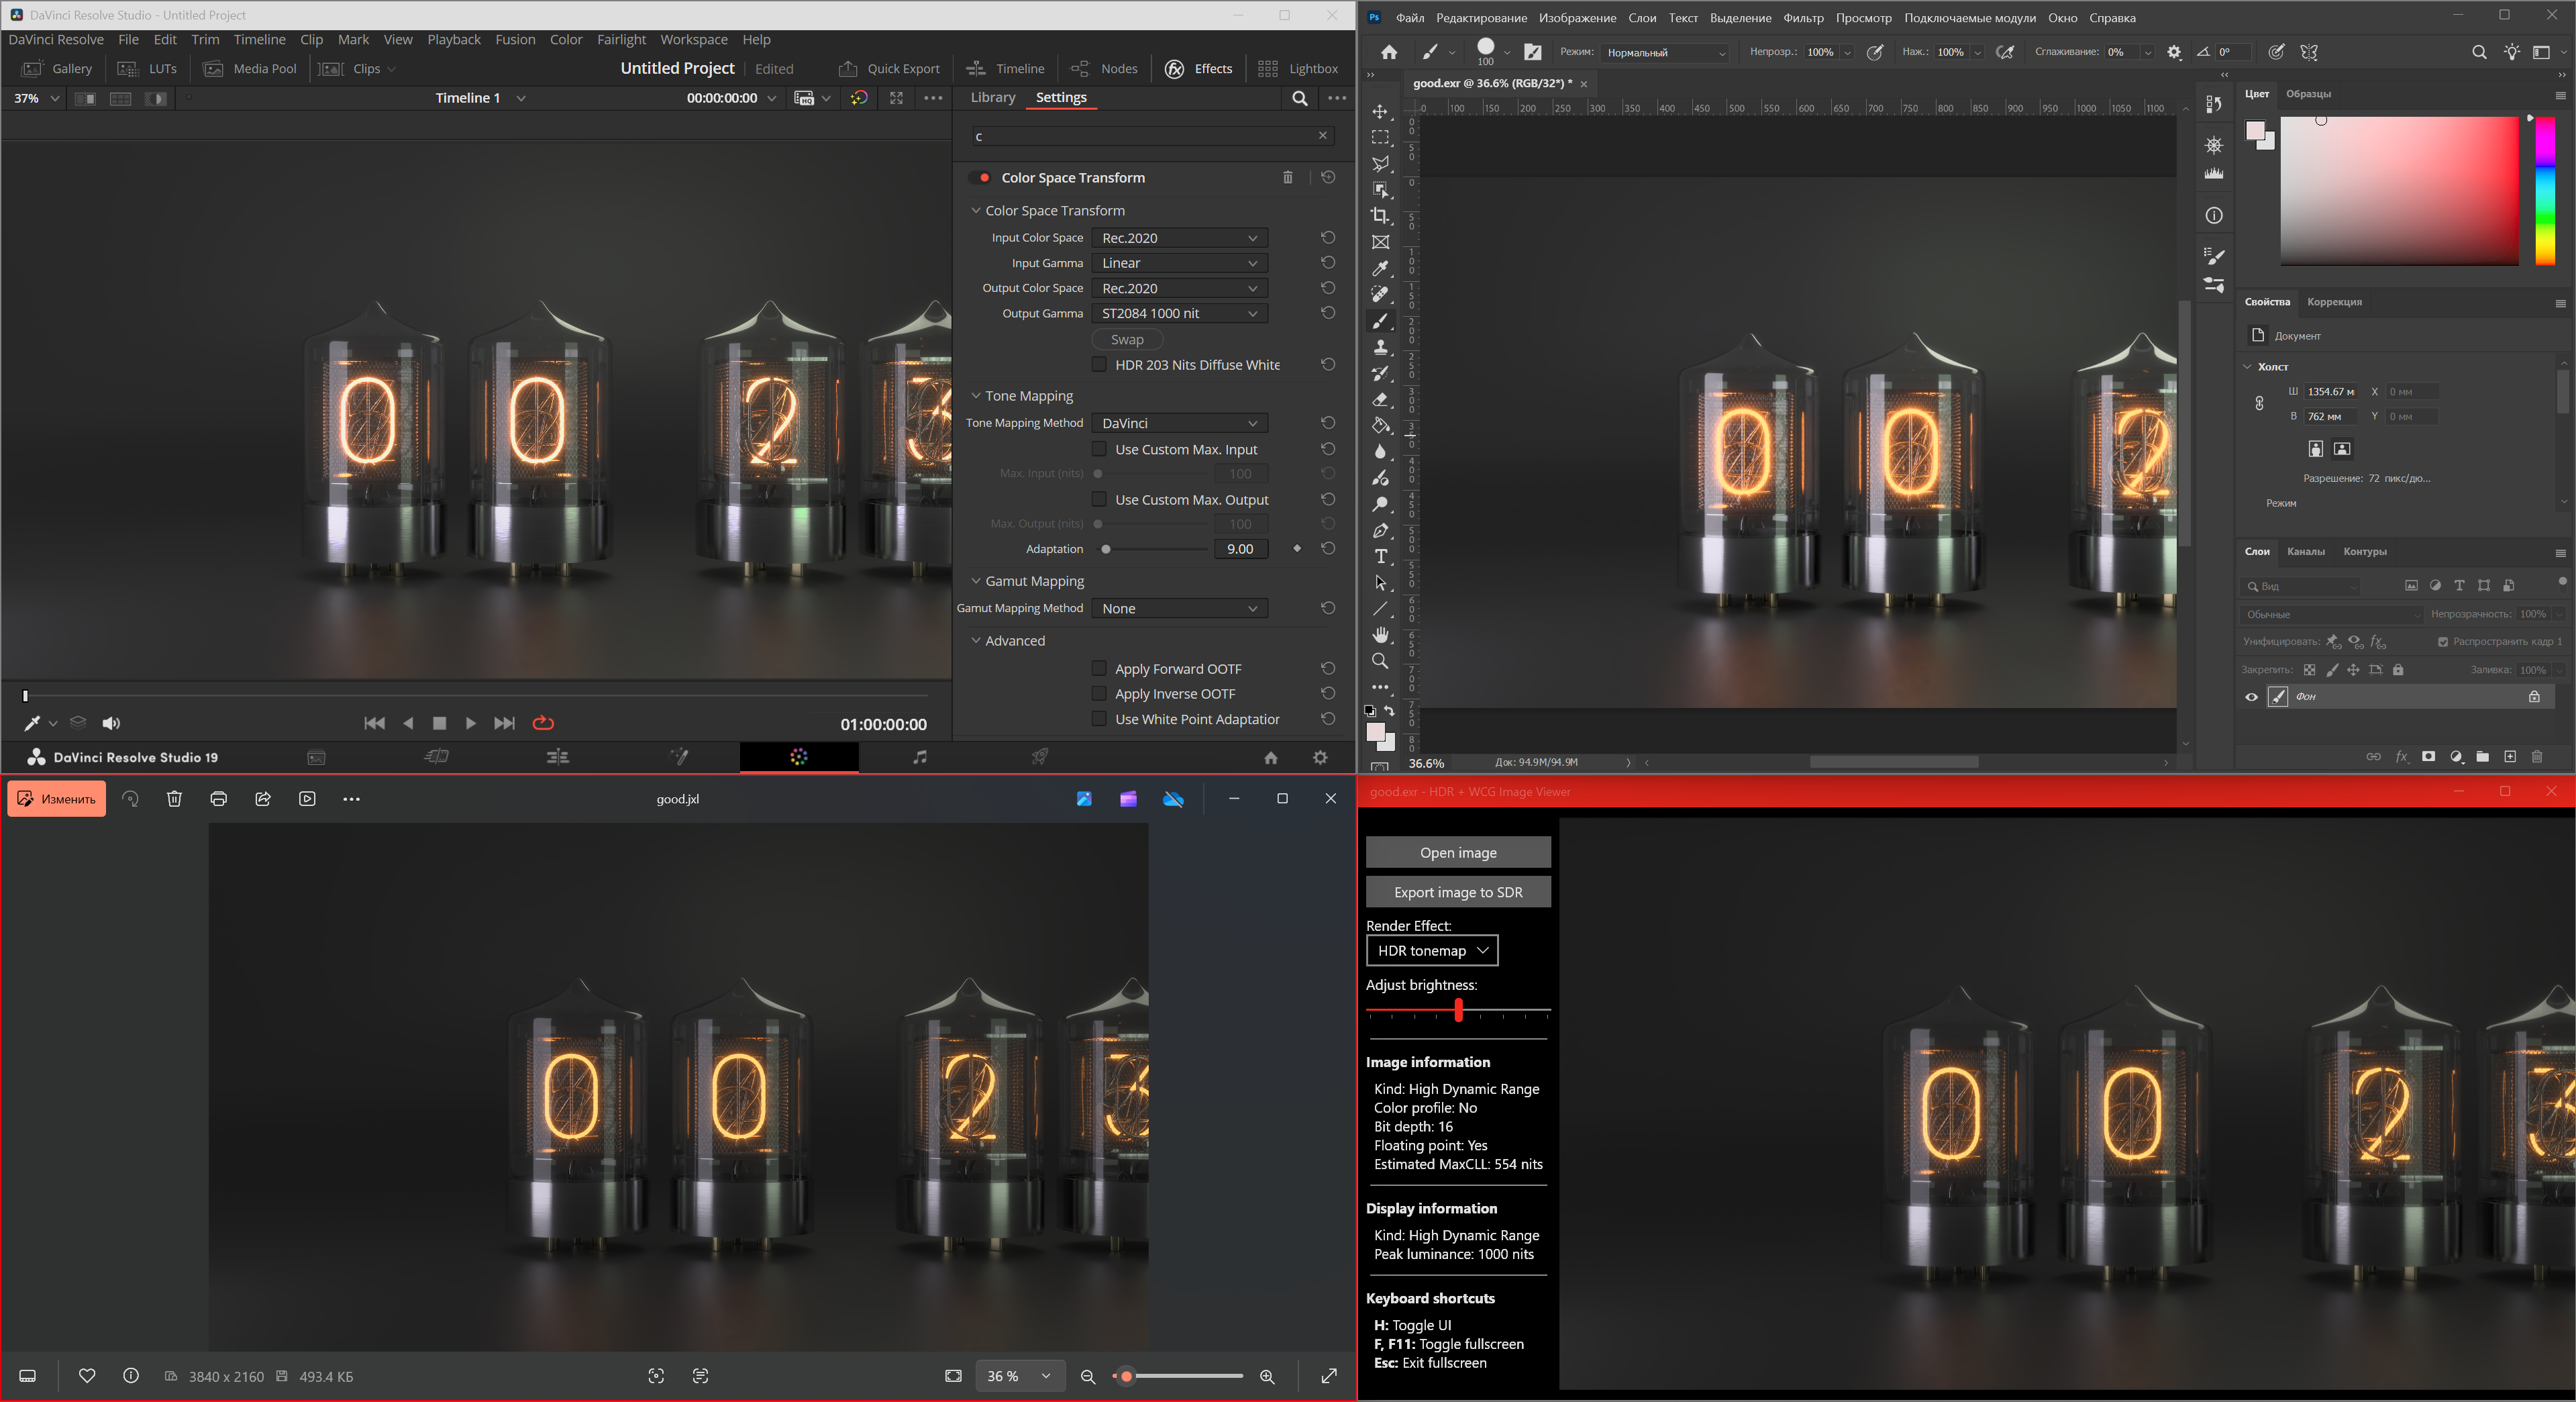Click the loop playback button in Resolve
The image size is (2576, 1402).
pos(543,723)
